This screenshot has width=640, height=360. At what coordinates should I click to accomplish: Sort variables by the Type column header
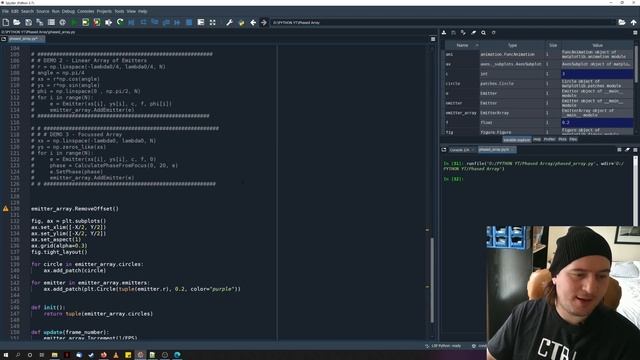(x=512, y=45)
